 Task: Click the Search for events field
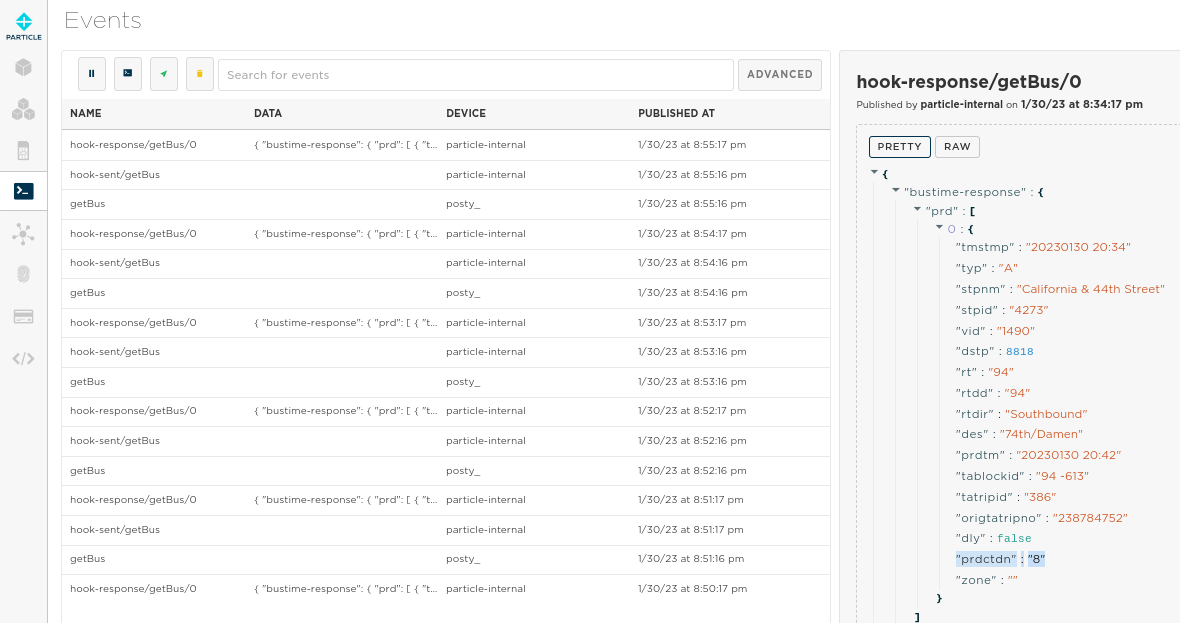pyautogui.click(x=475, y=75)
